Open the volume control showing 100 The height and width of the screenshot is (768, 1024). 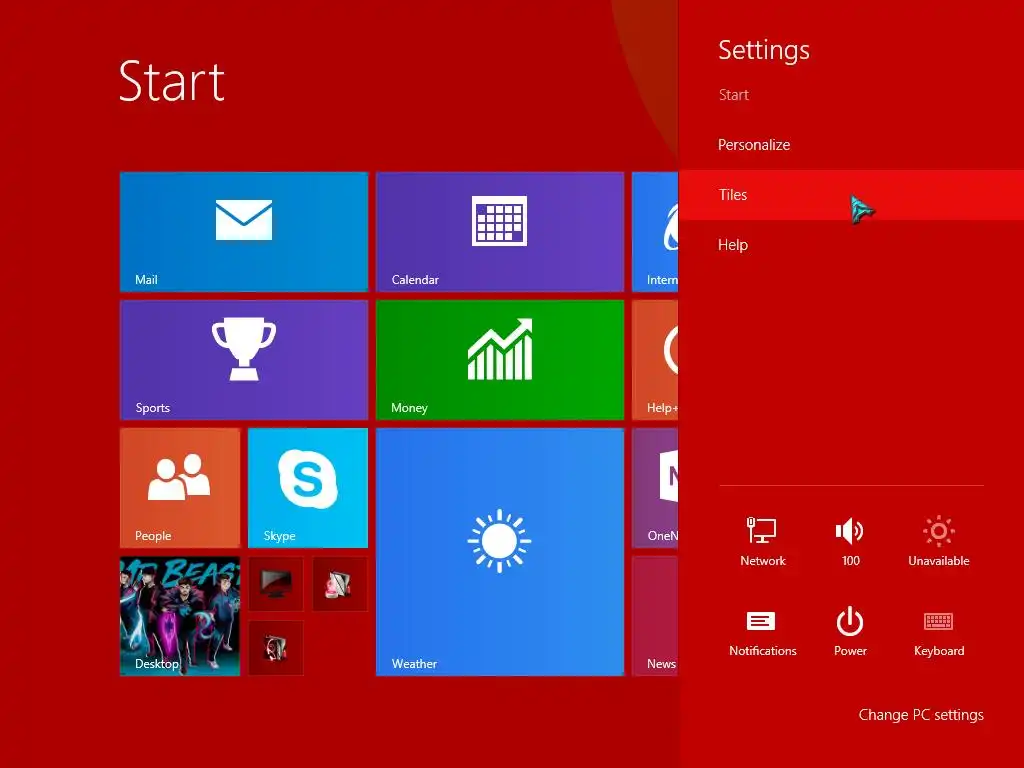[x=850, y=541]
